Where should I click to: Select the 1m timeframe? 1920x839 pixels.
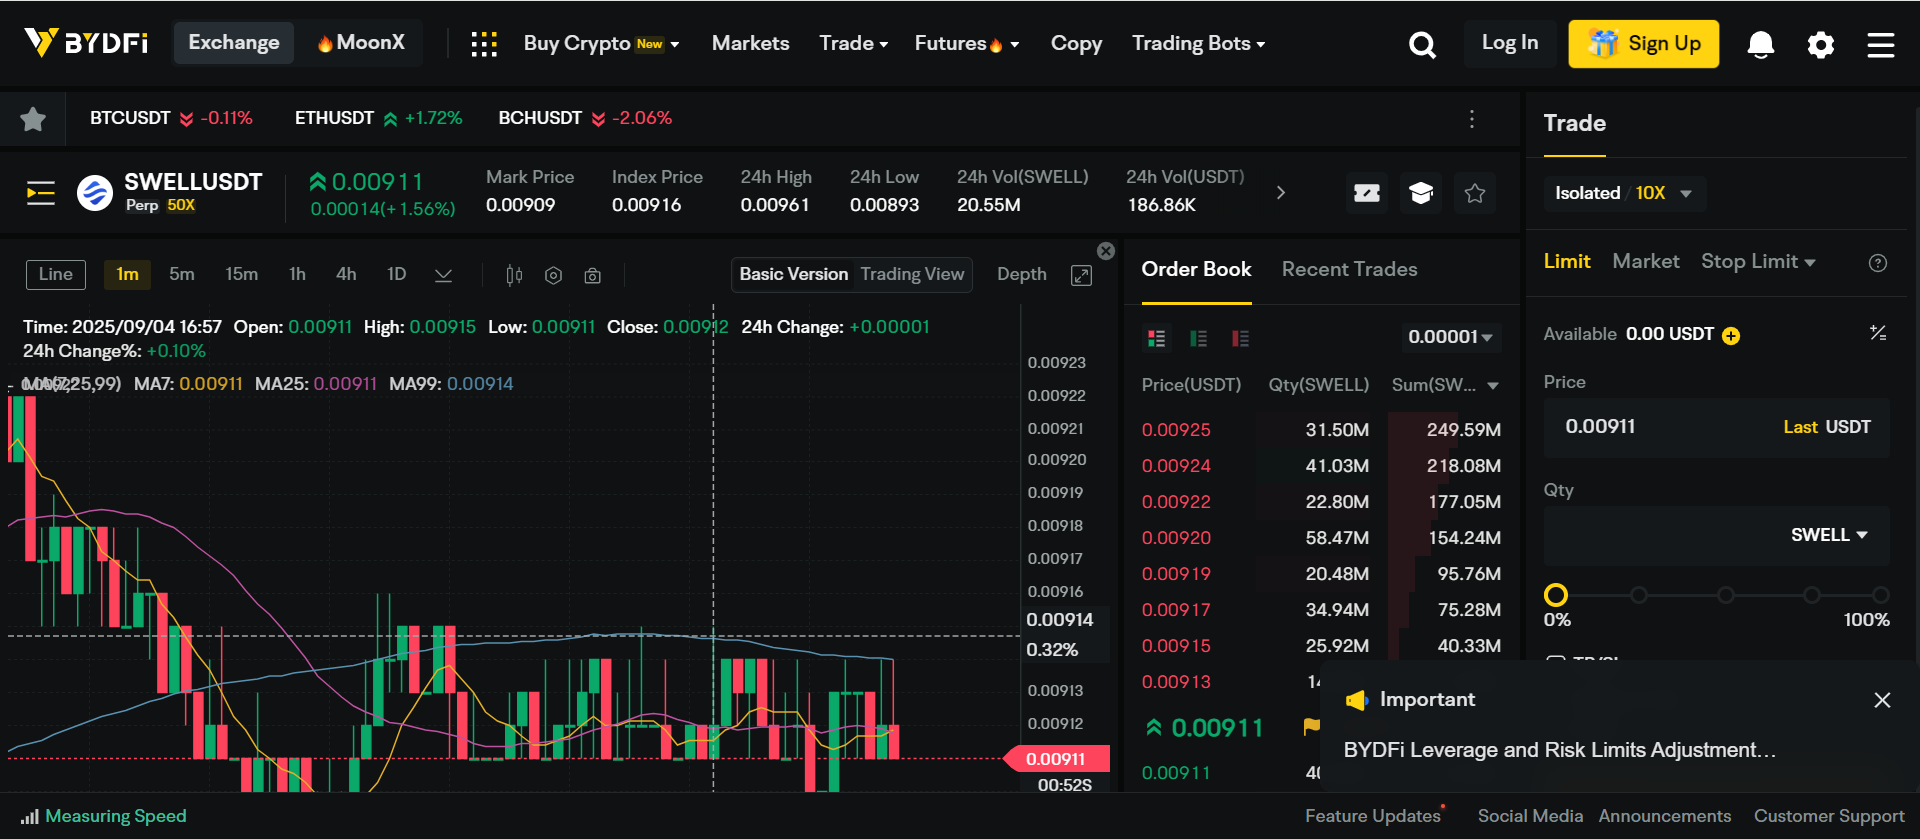pyautogui.click(x=127, y=275)
